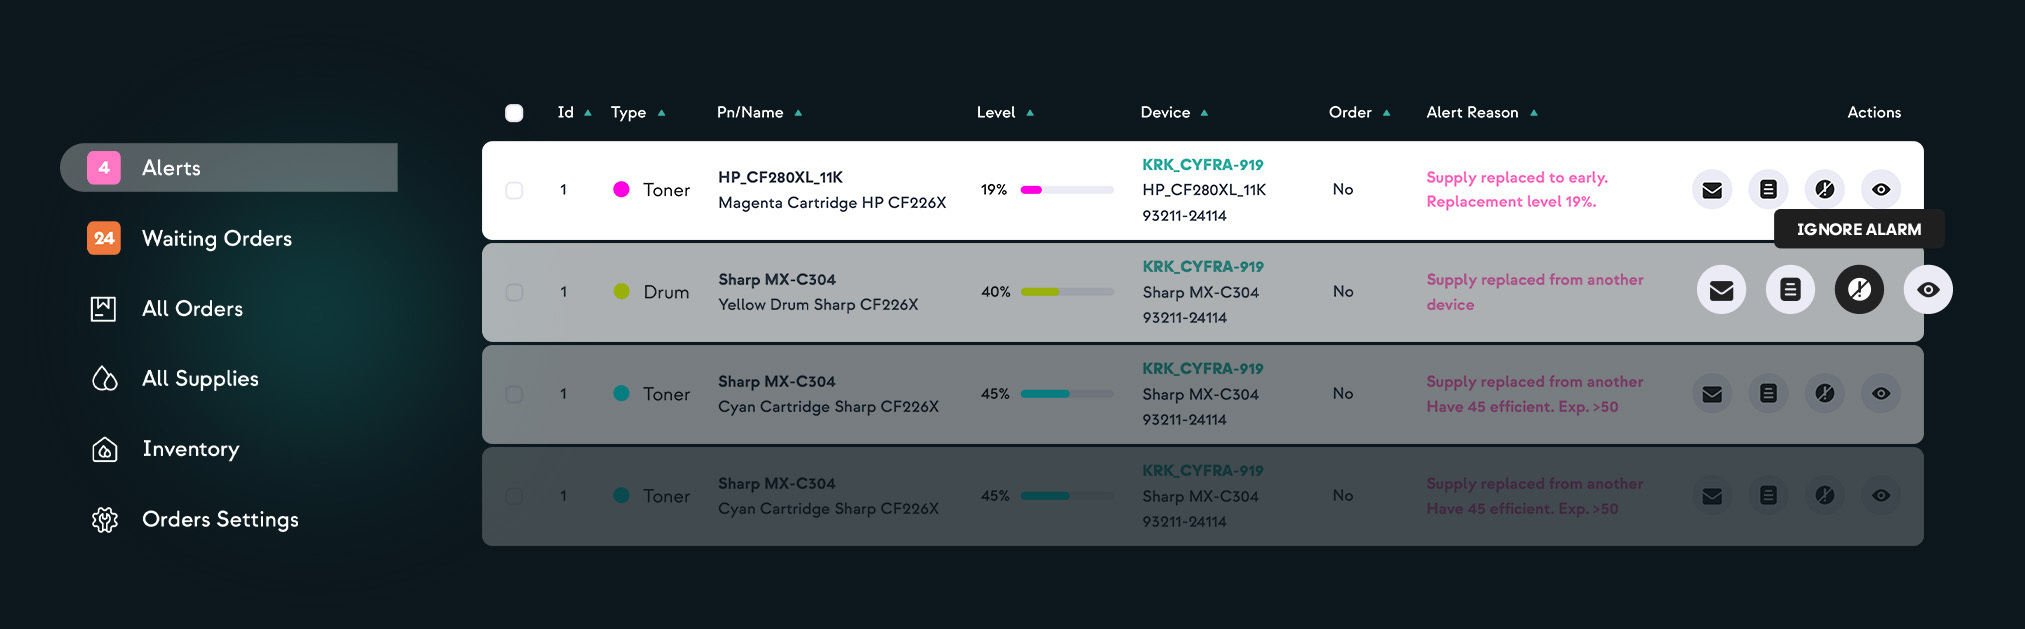The height and width of the screenshot is (629, 2025).
Task: Tick the checkbox for the Yellow Drum row
Action: pos(514,292)
